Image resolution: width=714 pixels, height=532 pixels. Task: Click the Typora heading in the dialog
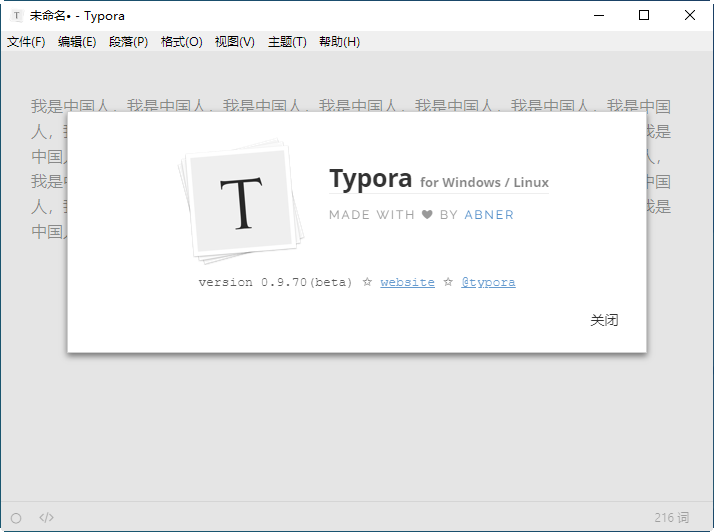[370, 179]
